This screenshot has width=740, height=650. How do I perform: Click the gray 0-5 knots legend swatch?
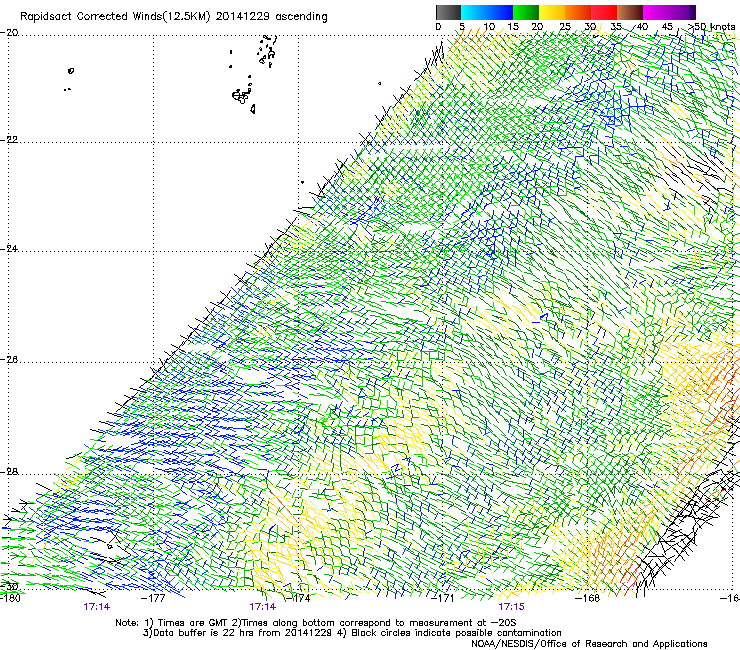pyautogui.click(x=448, y=12)
